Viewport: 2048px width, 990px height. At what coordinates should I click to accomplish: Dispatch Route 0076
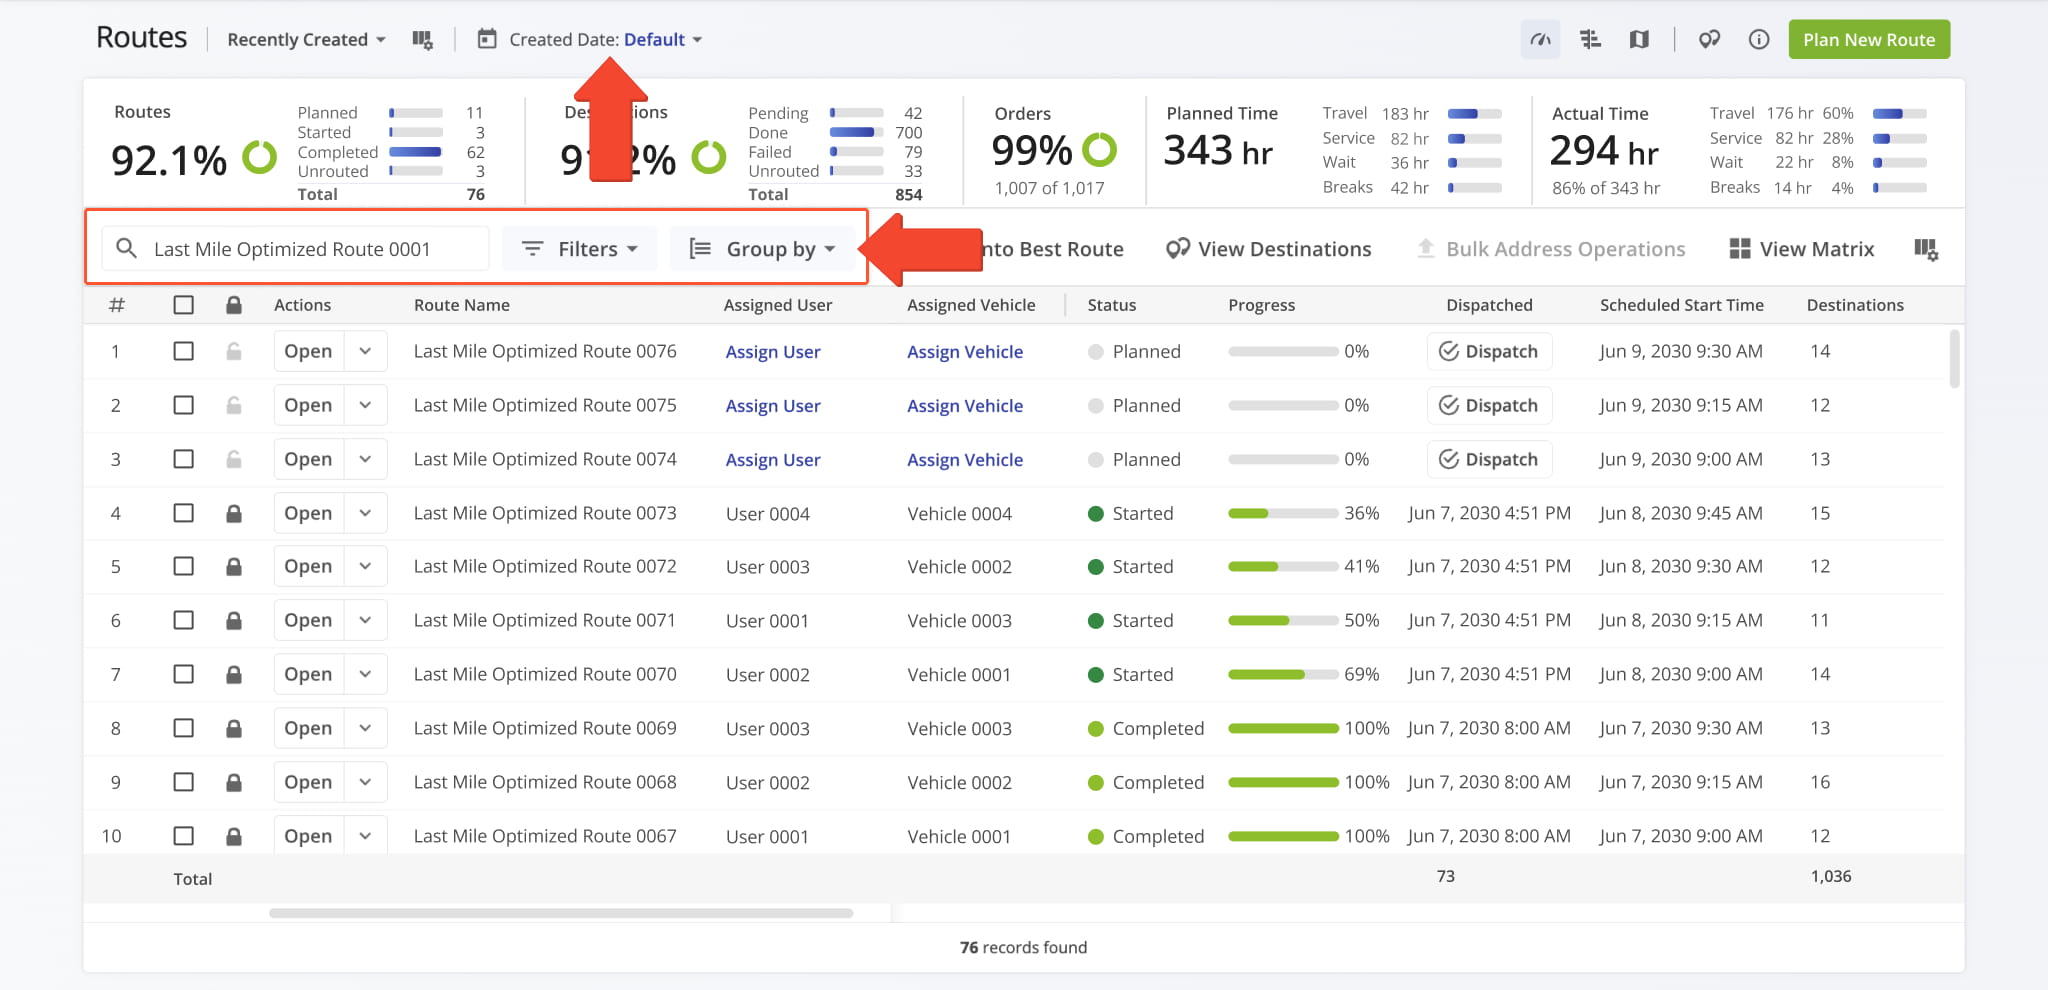point(1489,351)
